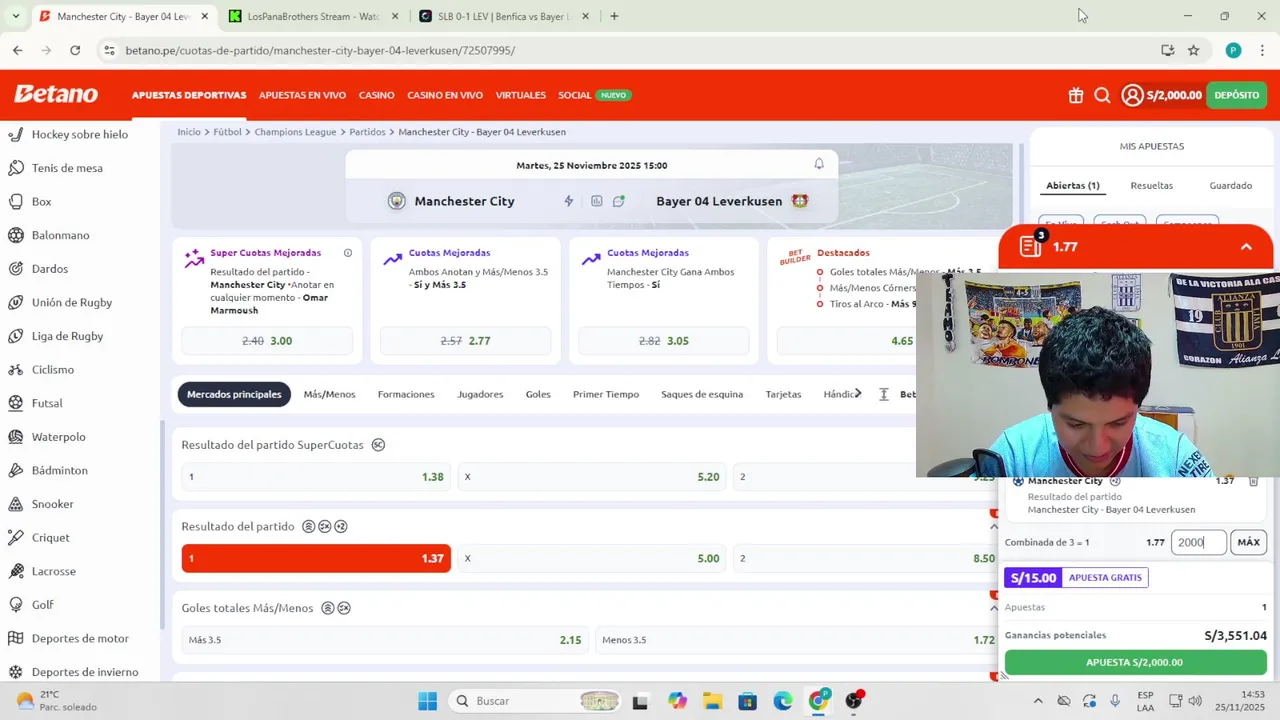The image size is (1280, 720).
Task: Select the Snooker icon in the sidebar
Action: (x=16, y=504)
